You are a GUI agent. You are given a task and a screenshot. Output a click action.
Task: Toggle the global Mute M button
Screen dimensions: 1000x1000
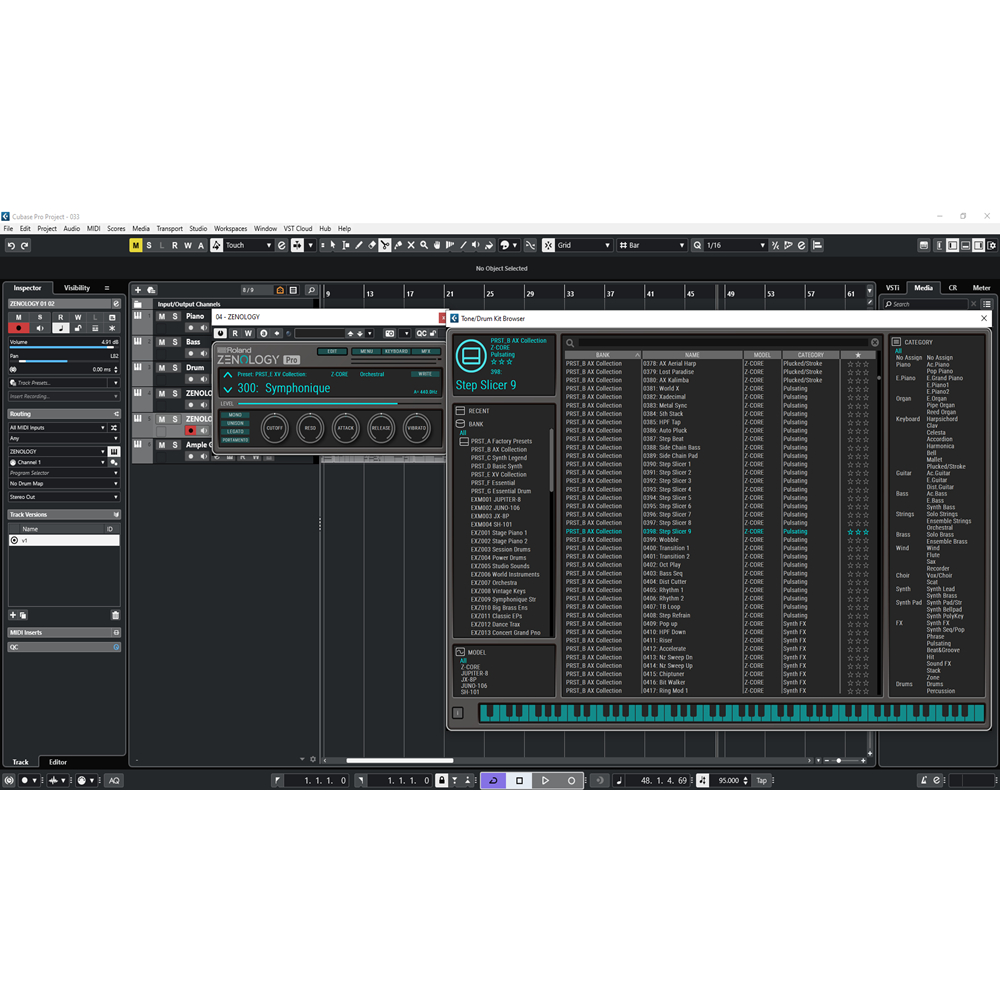[135, 246]
